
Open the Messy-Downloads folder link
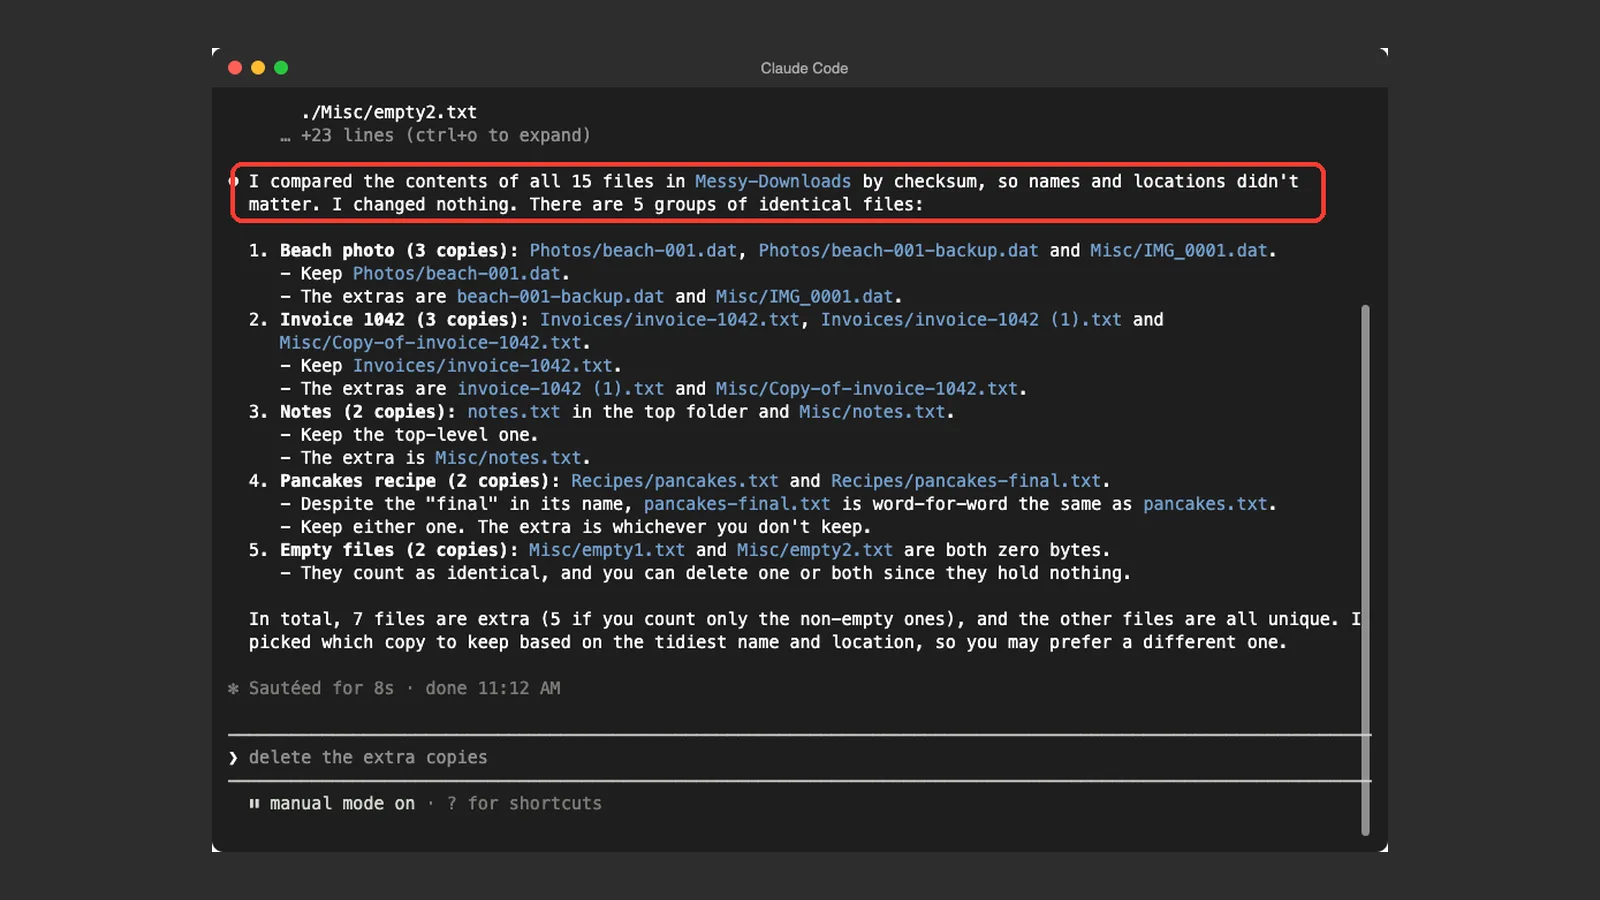(x=773, y=181)
